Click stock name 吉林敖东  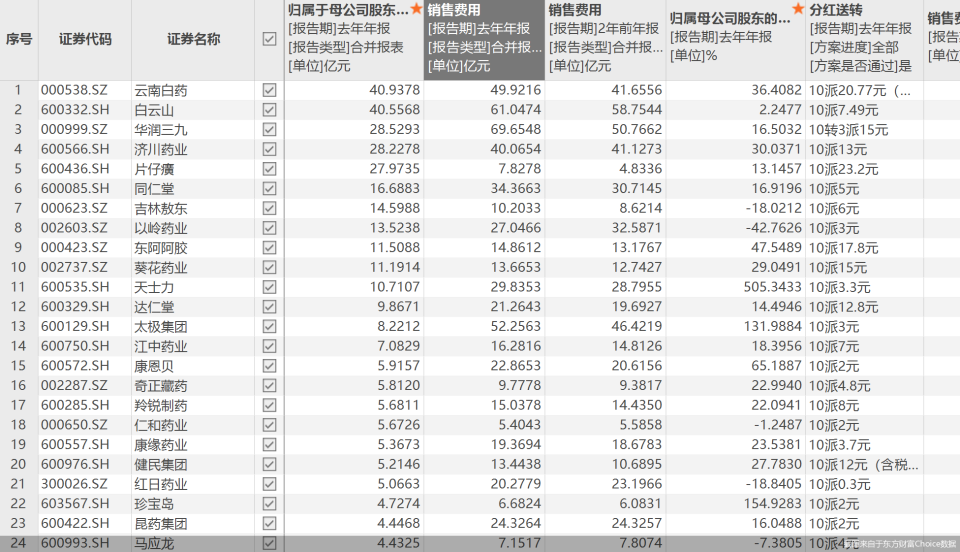[x=161, y=208]
